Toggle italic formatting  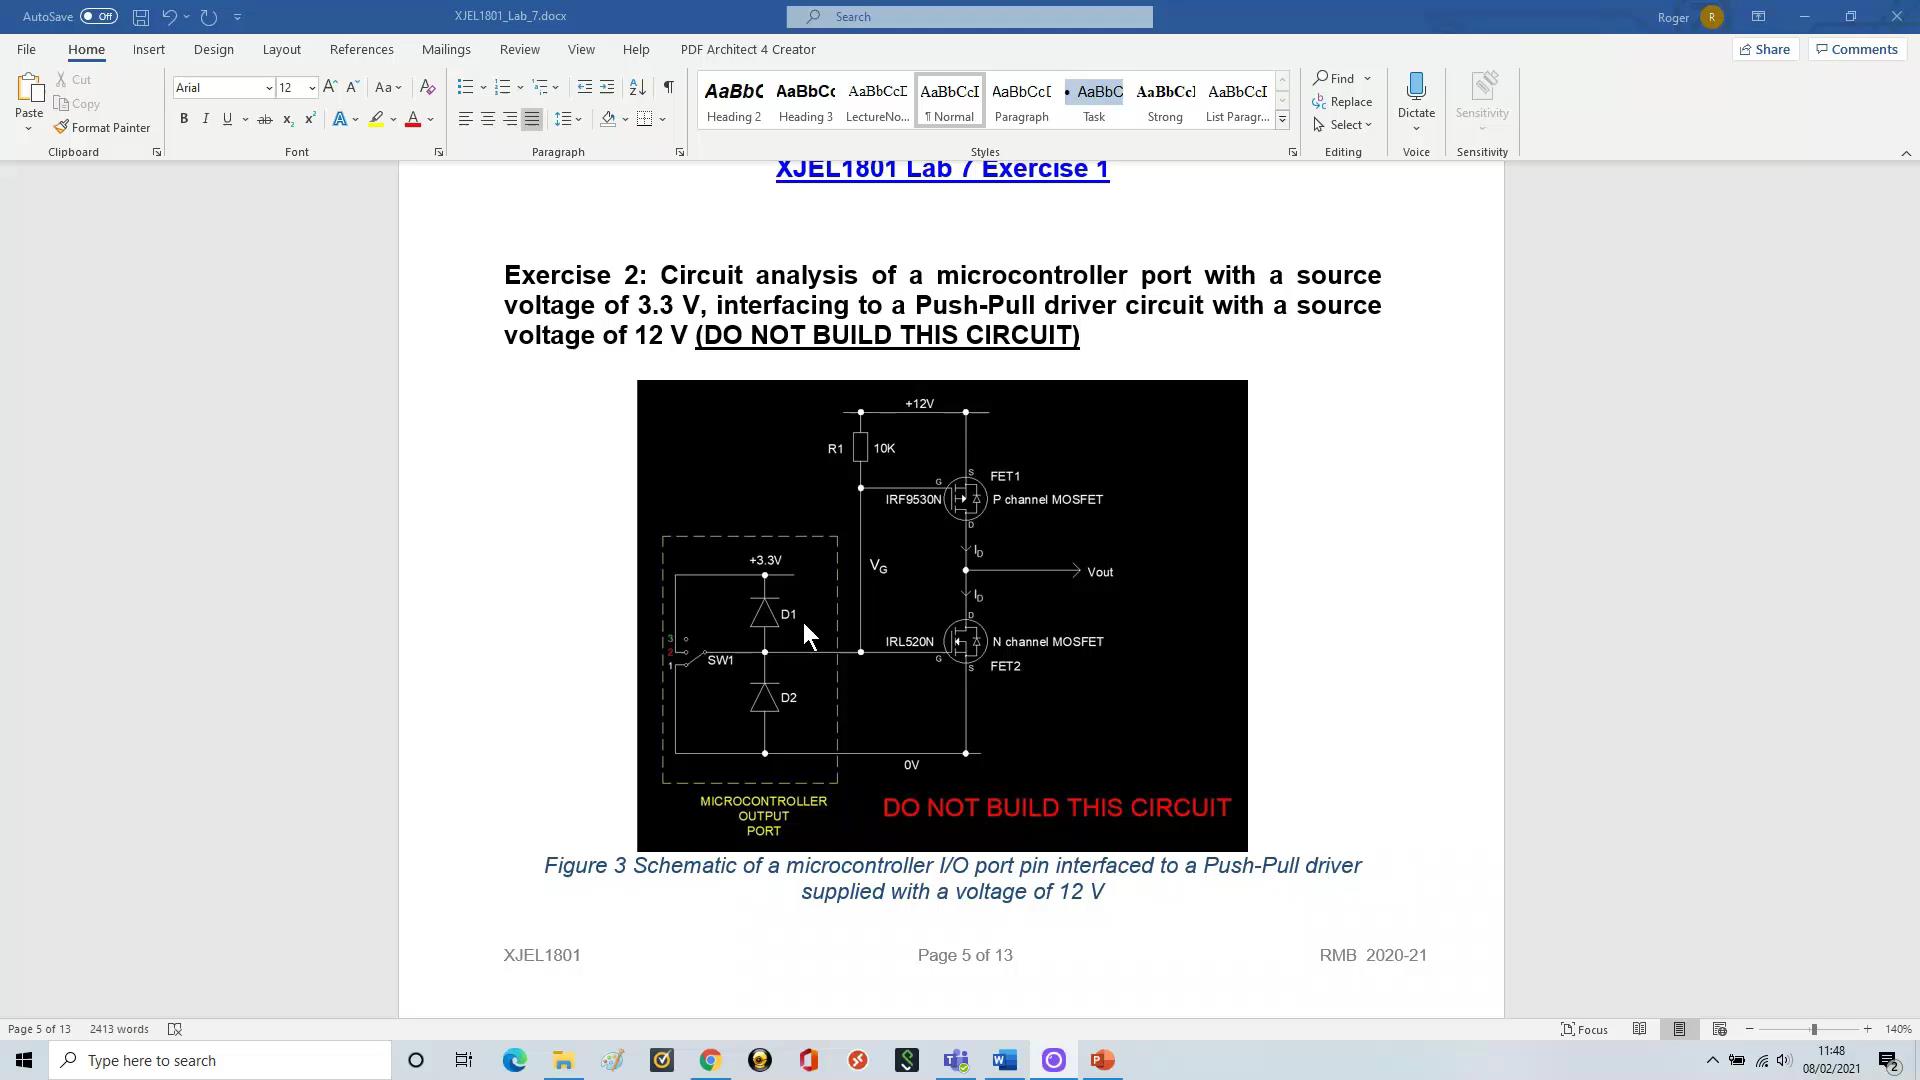coord(206,118)
